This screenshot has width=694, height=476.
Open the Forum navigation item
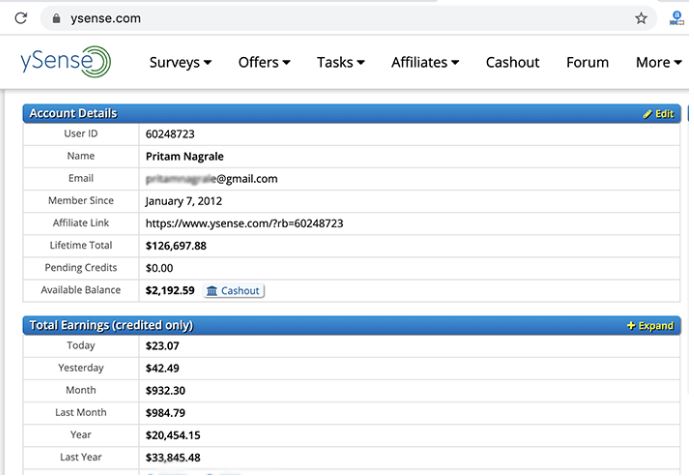click(587, 62)
